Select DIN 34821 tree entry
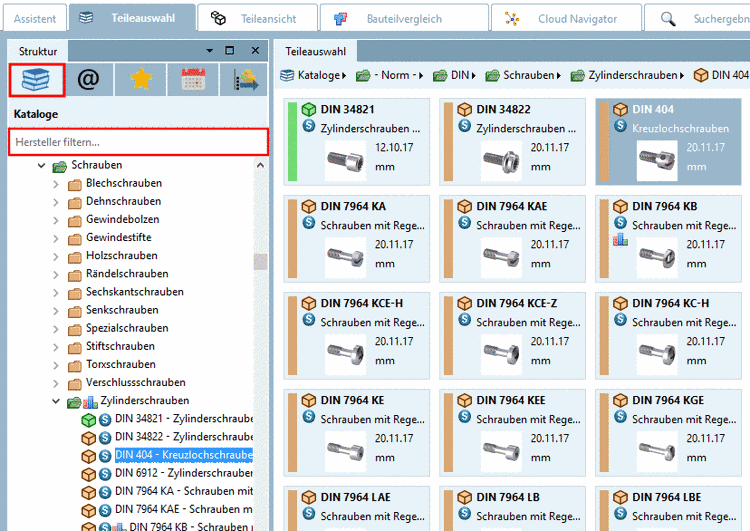This screenshot has width=750, height=531. click(184, 419)
